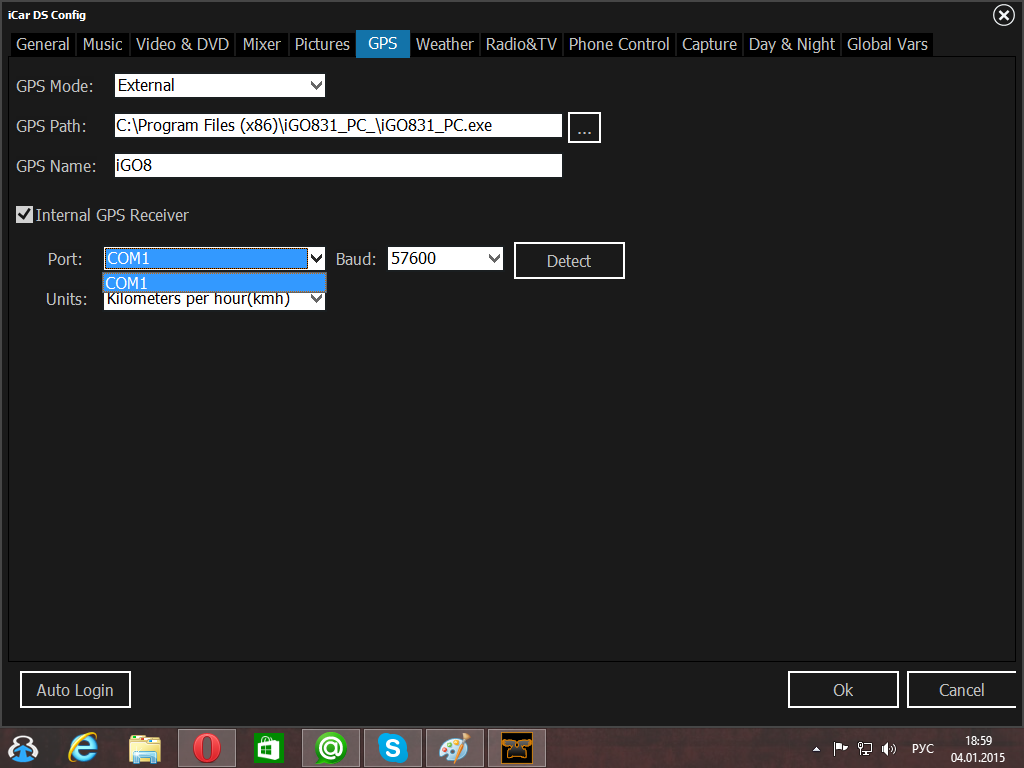Click the first taskbar icon with headset figure
The height and width of the screenshot is (768, 1024).
pos(23,748)
